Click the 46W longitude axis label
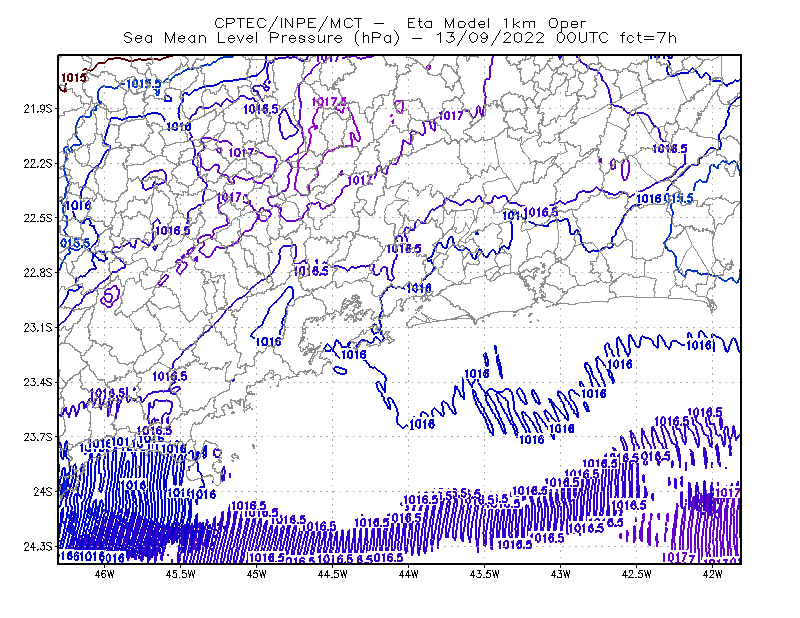 [105, 574]
